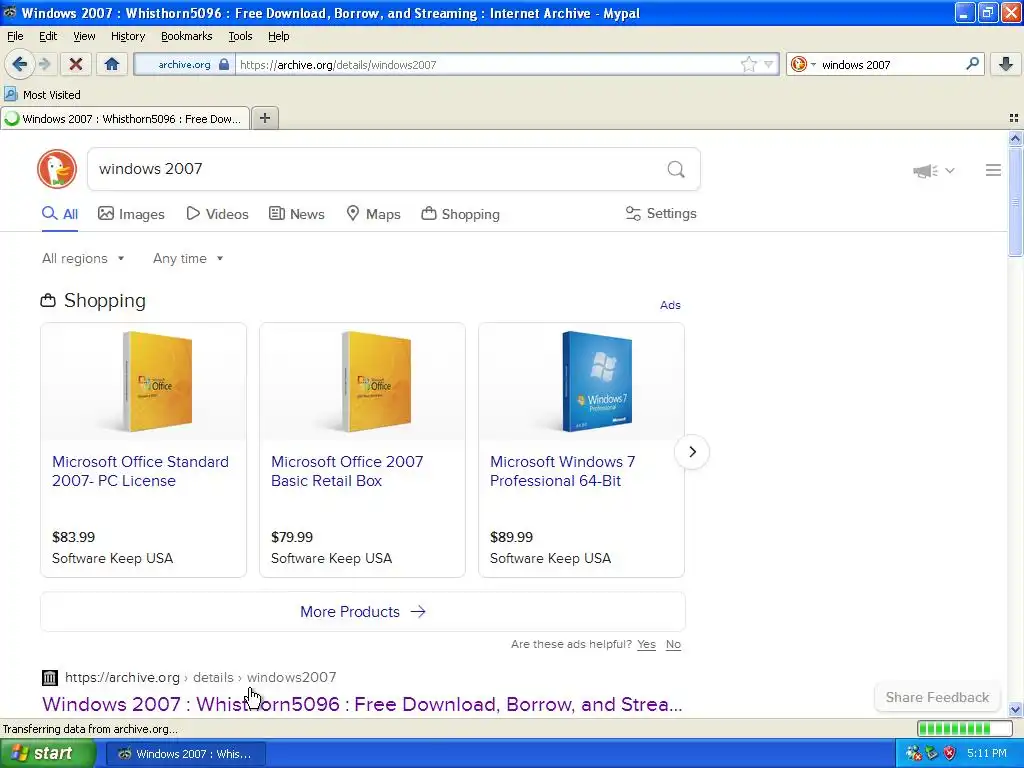The width and height of the screenshot is (1024, 768).
Task: Open Microsoft Office 2007 Basic Retail Box link
Action: coord(347,471)
